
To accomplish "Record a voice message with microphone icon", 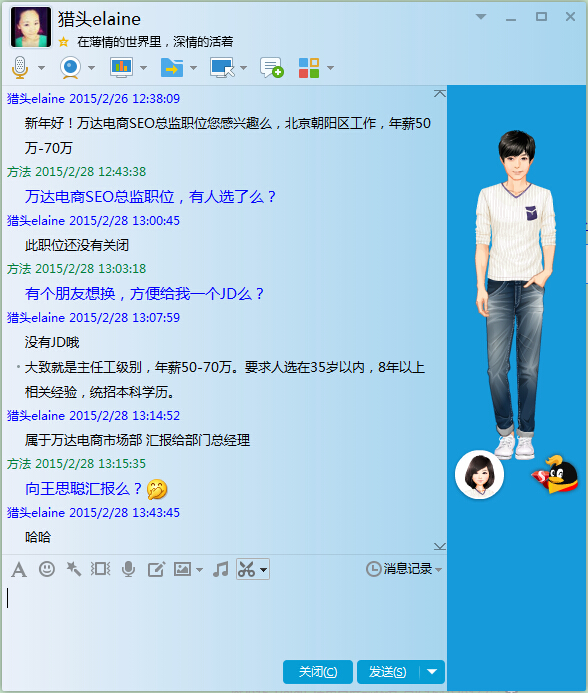I will click(129, 569).
